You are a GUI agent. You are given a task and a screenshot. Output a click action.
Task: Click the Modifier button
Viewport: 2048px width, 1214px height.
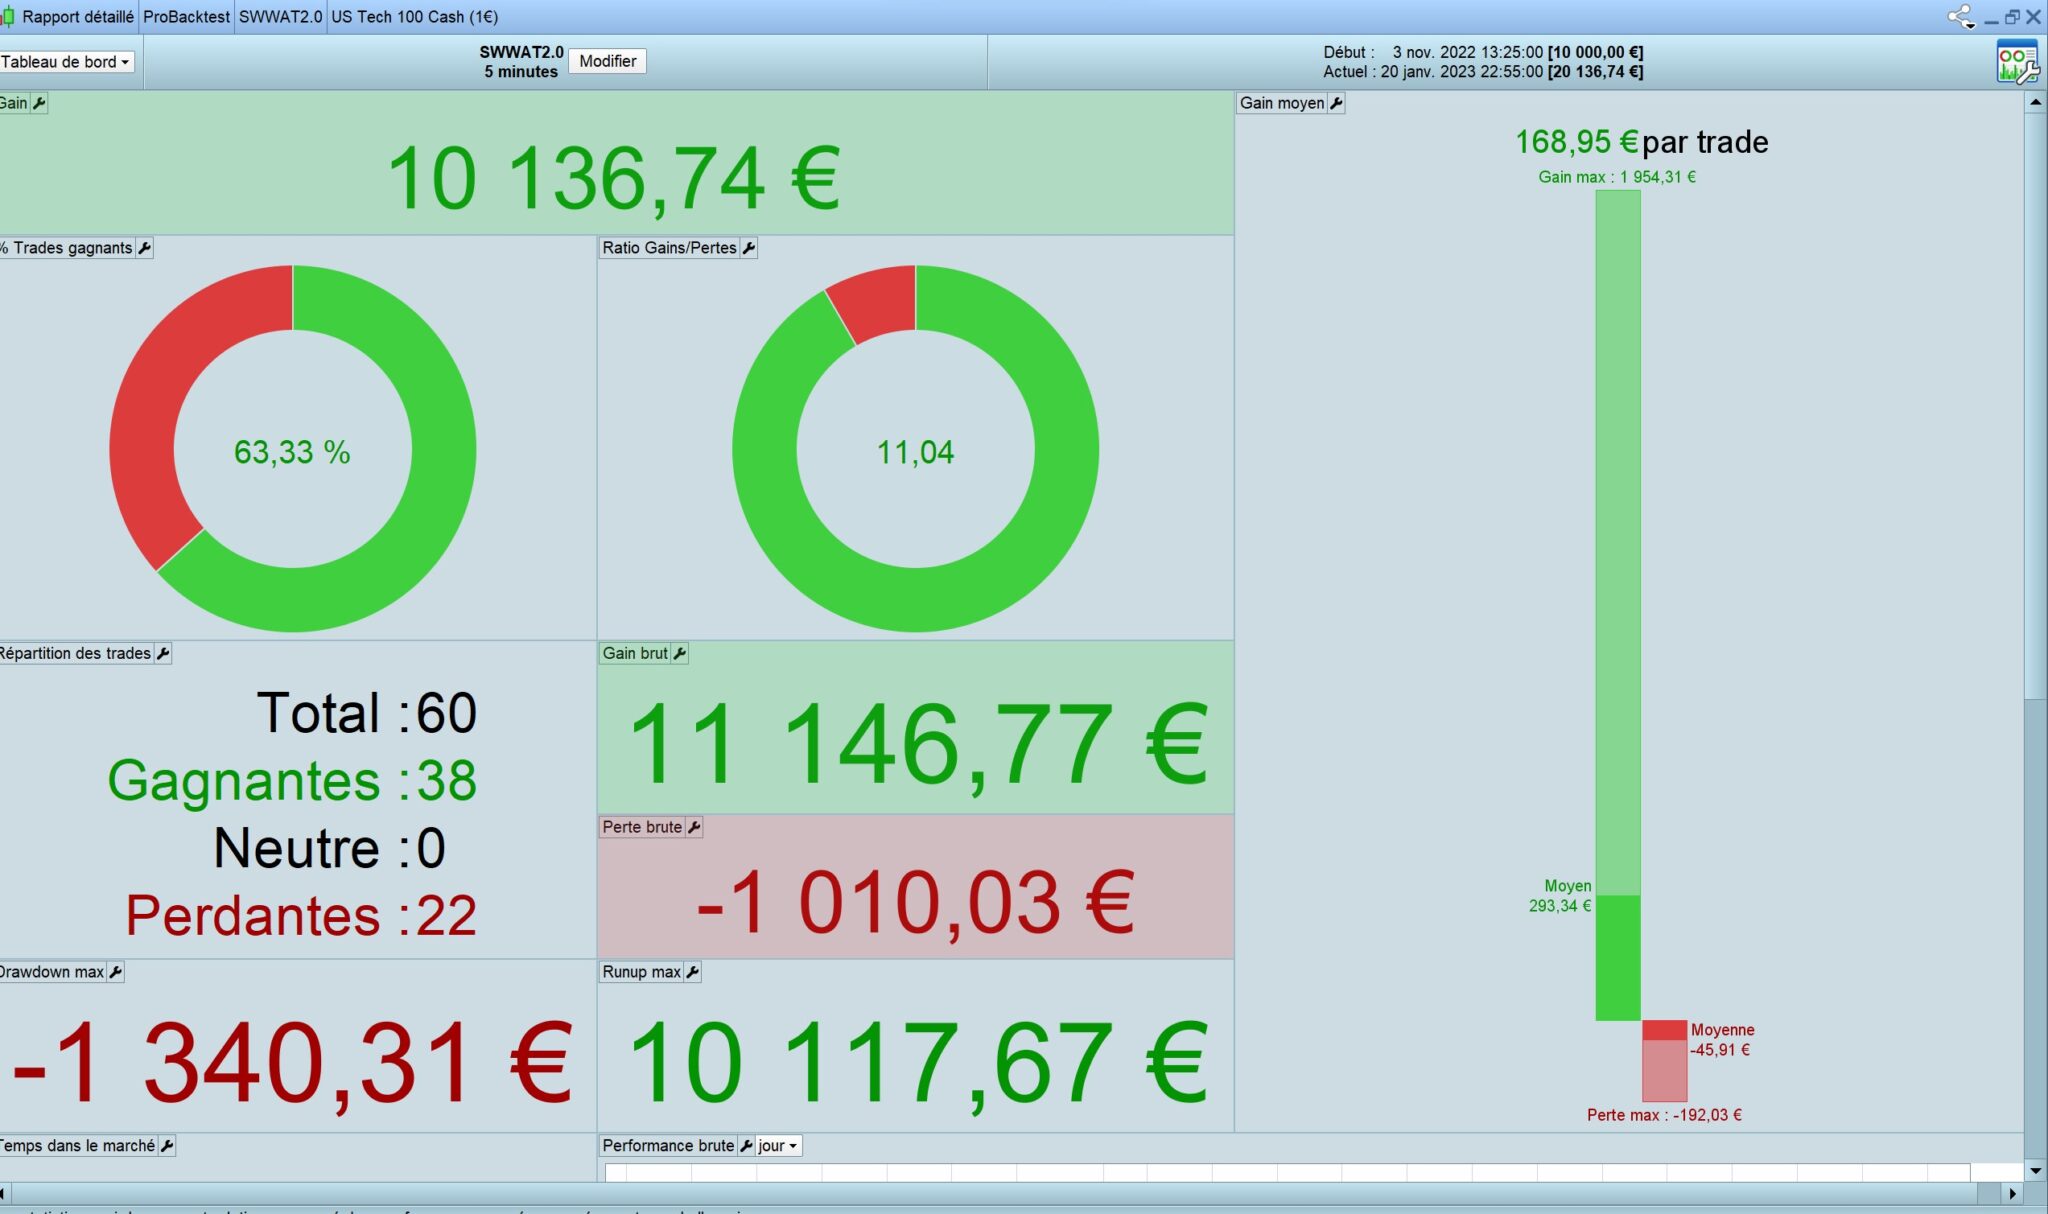tap(607, 61)
